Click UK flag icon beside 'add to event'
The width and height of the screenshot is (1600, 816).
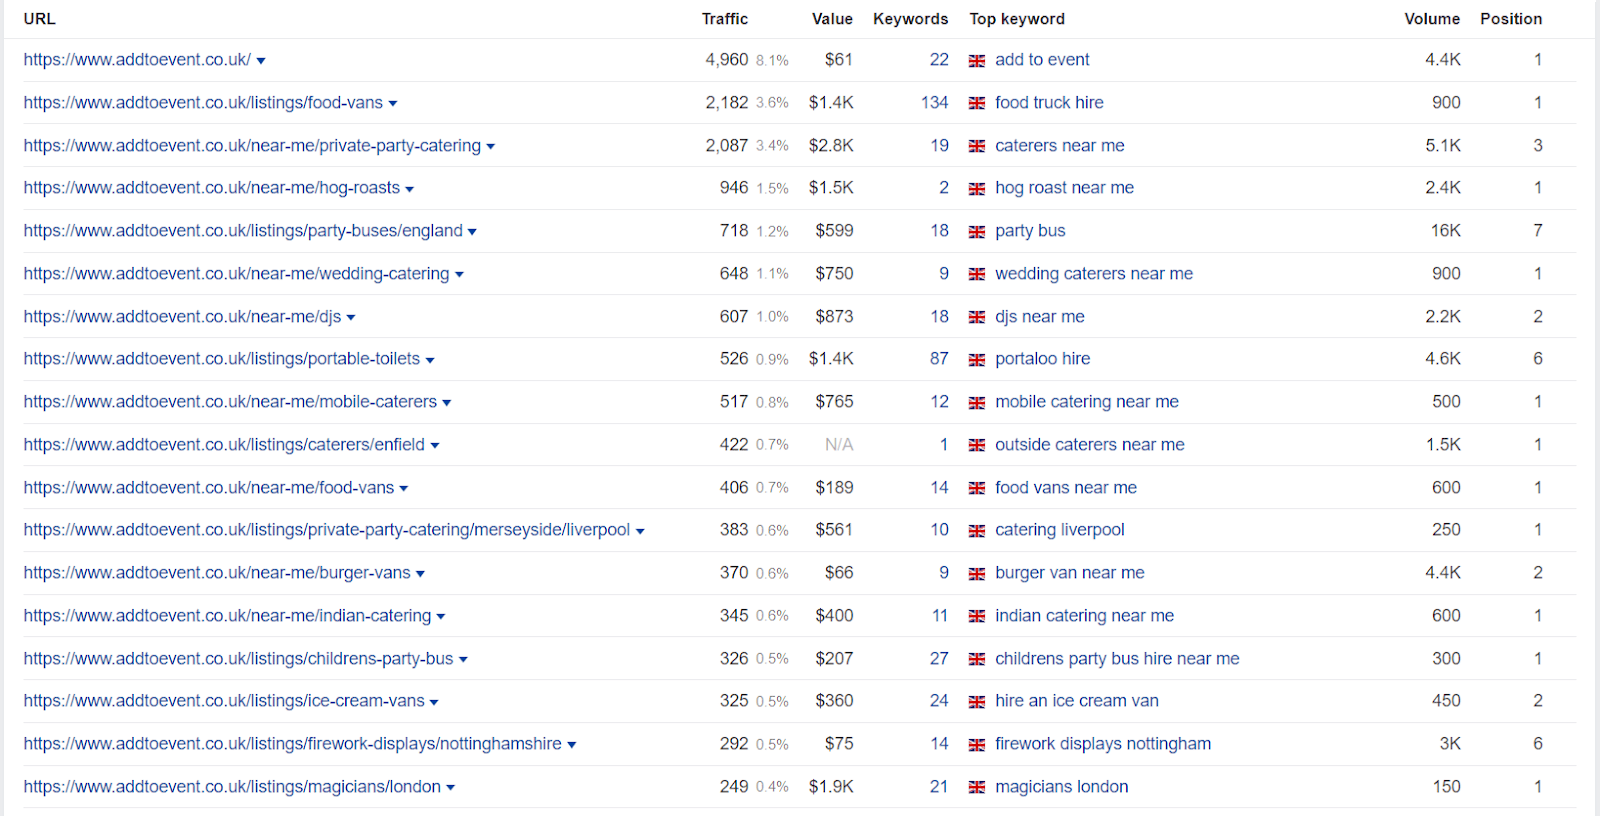(977, 61)
